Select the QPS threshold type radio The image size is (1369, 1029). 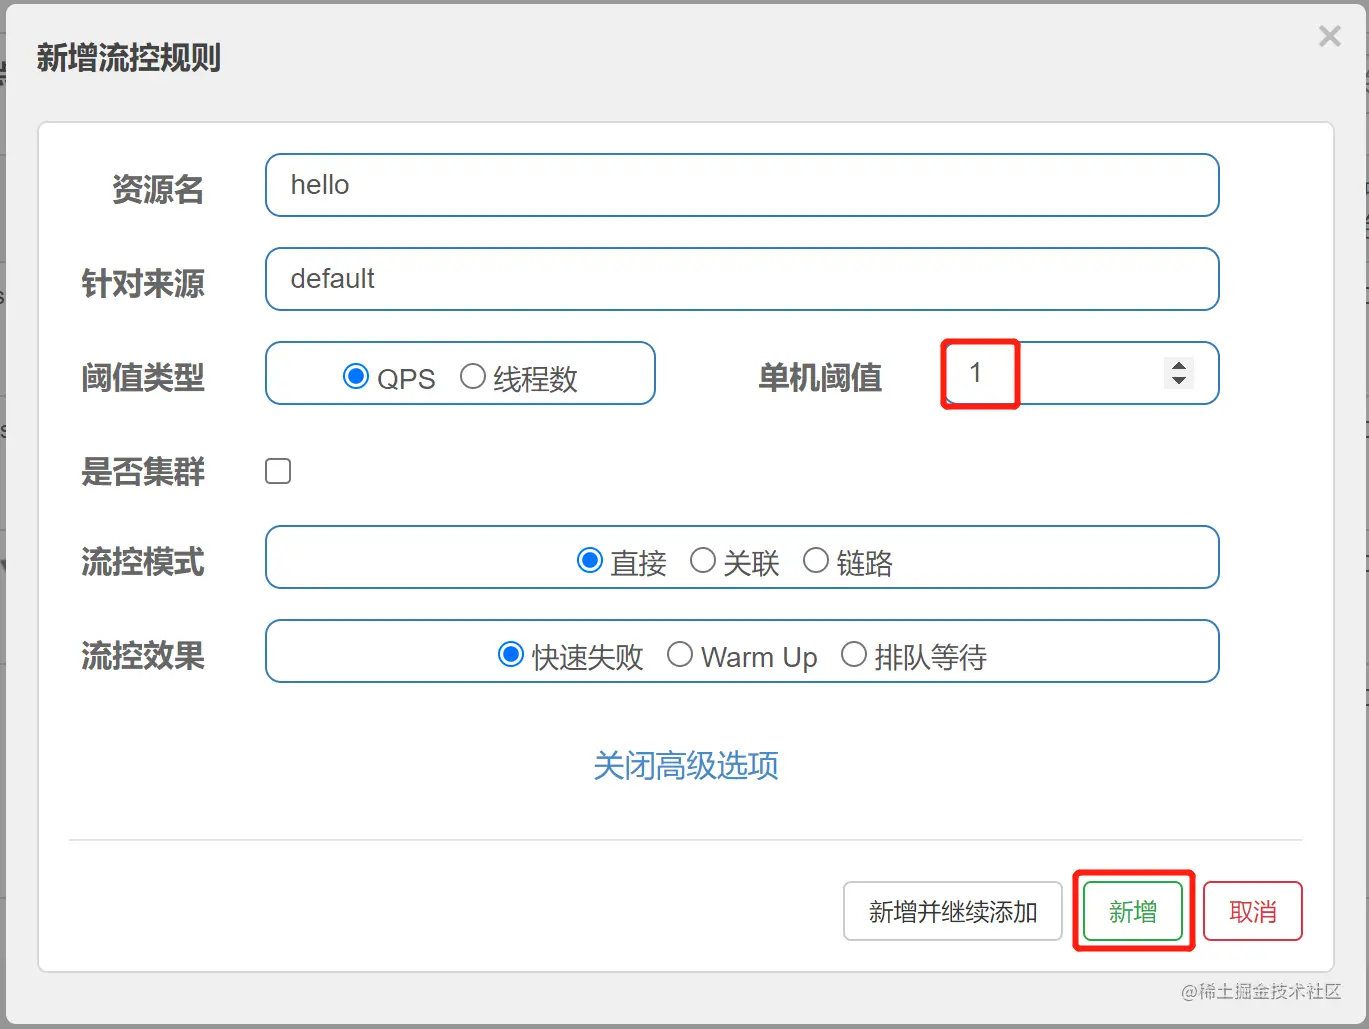(x=356, y=377)
